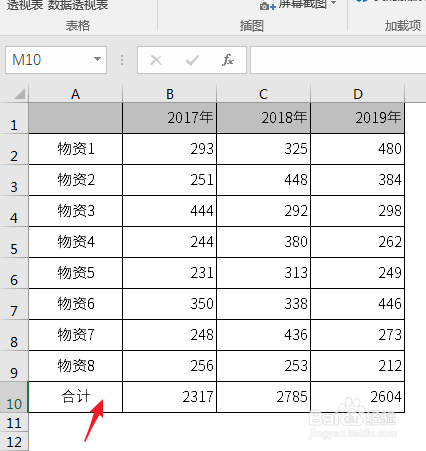Click cell with value 350
The width and height of the screenshot is (426, 451).
[x=170, y=304]
